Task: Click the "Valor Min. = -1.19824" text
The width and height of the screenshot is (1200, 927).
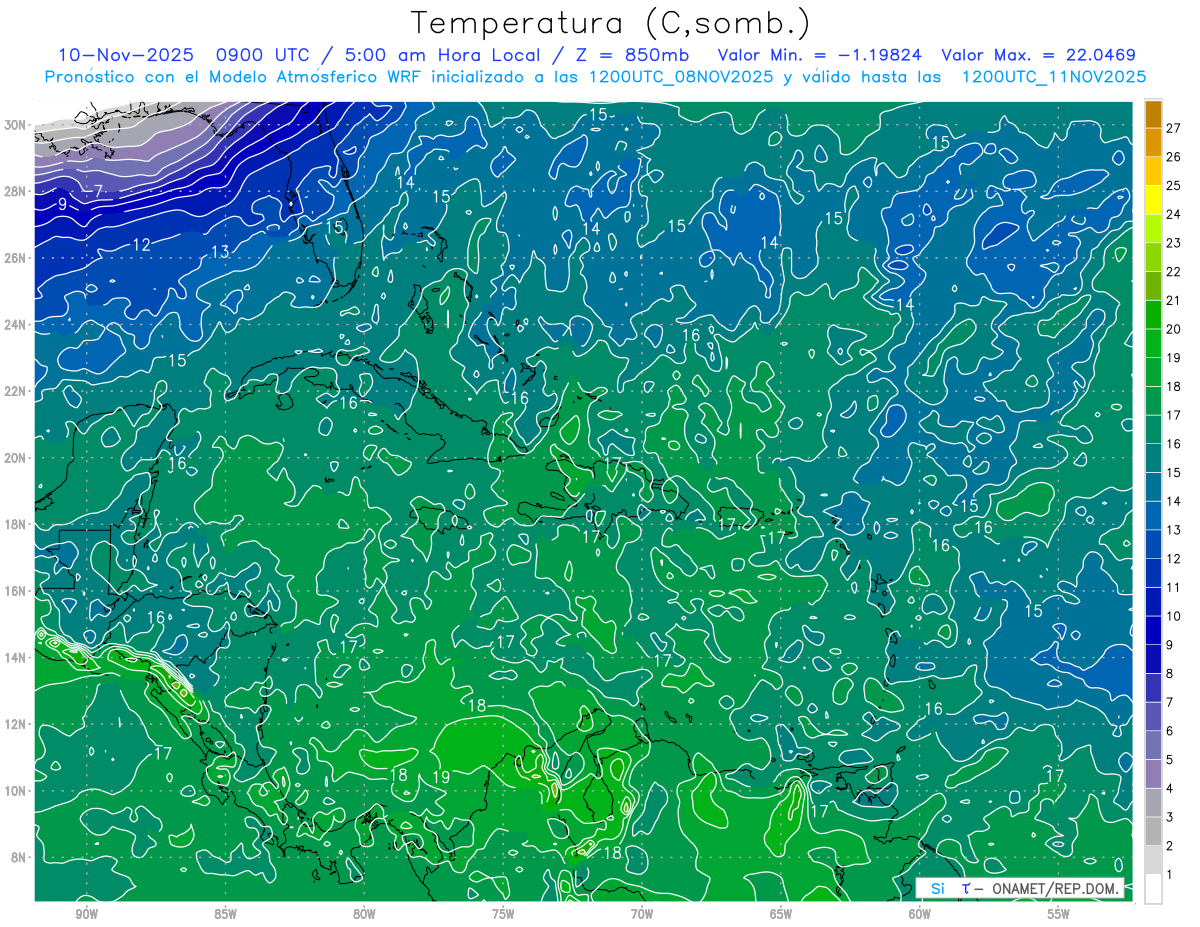Action: 820,55
